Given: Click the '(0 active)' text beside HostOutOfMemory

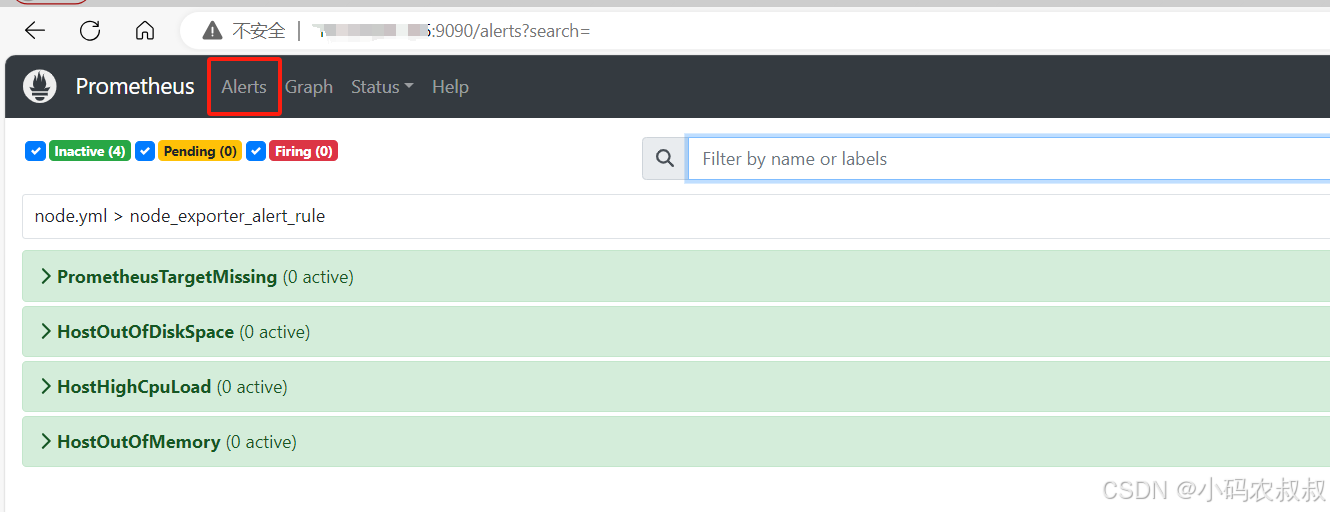Looking at the screenshot, I should tap(261, 442).
